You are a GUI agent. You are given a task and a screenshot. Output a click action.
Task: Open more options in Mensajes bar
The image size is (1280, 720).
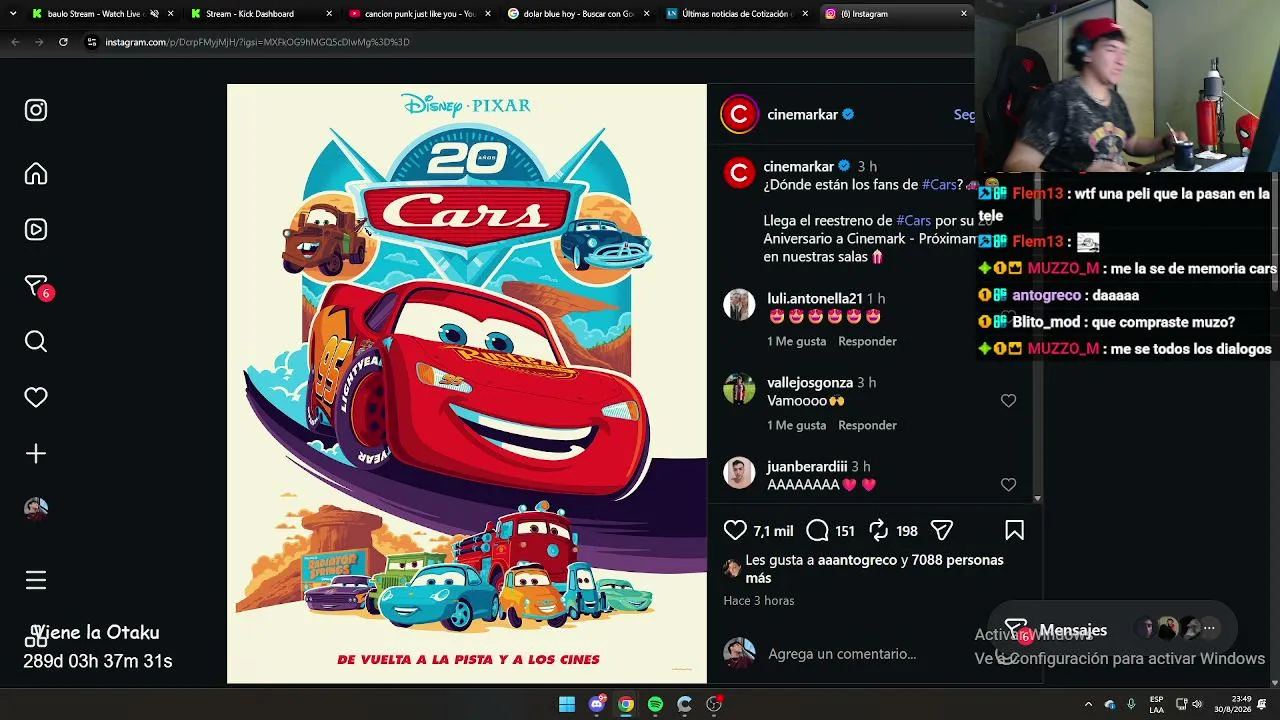pyautogui.click(x=1209, y=629)
